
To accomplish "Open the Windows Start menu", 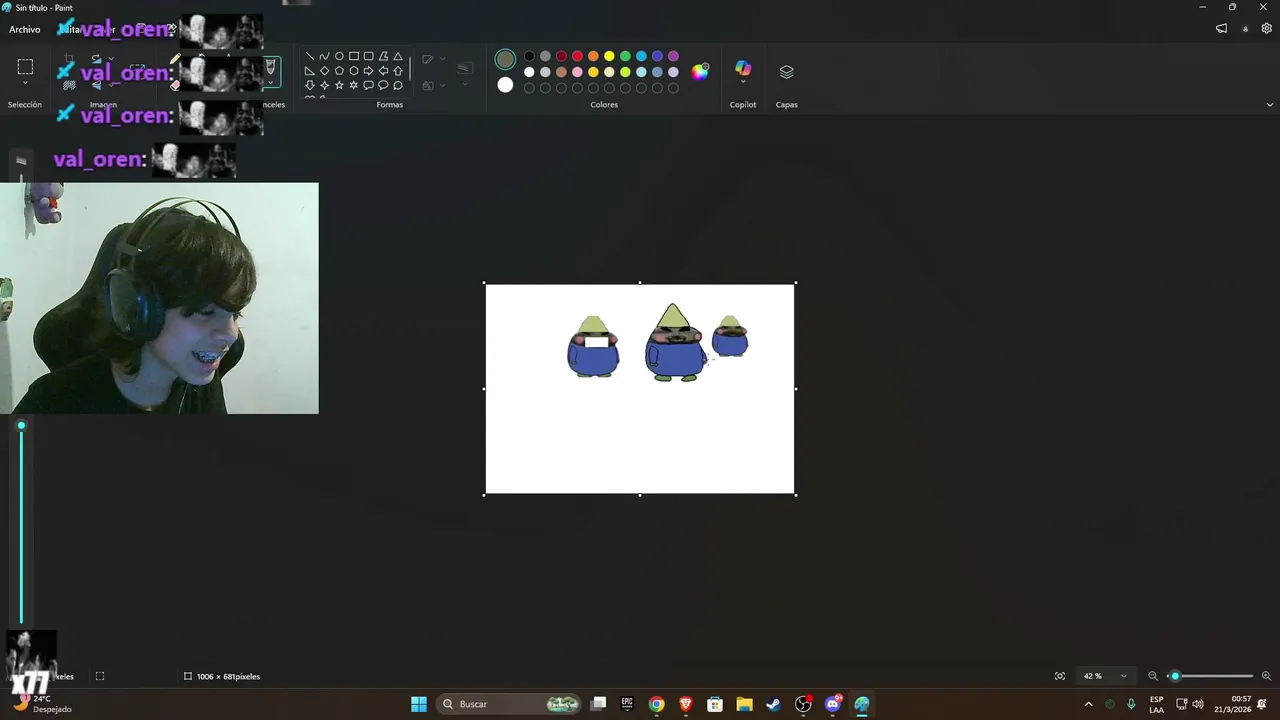I will (419, 704).
